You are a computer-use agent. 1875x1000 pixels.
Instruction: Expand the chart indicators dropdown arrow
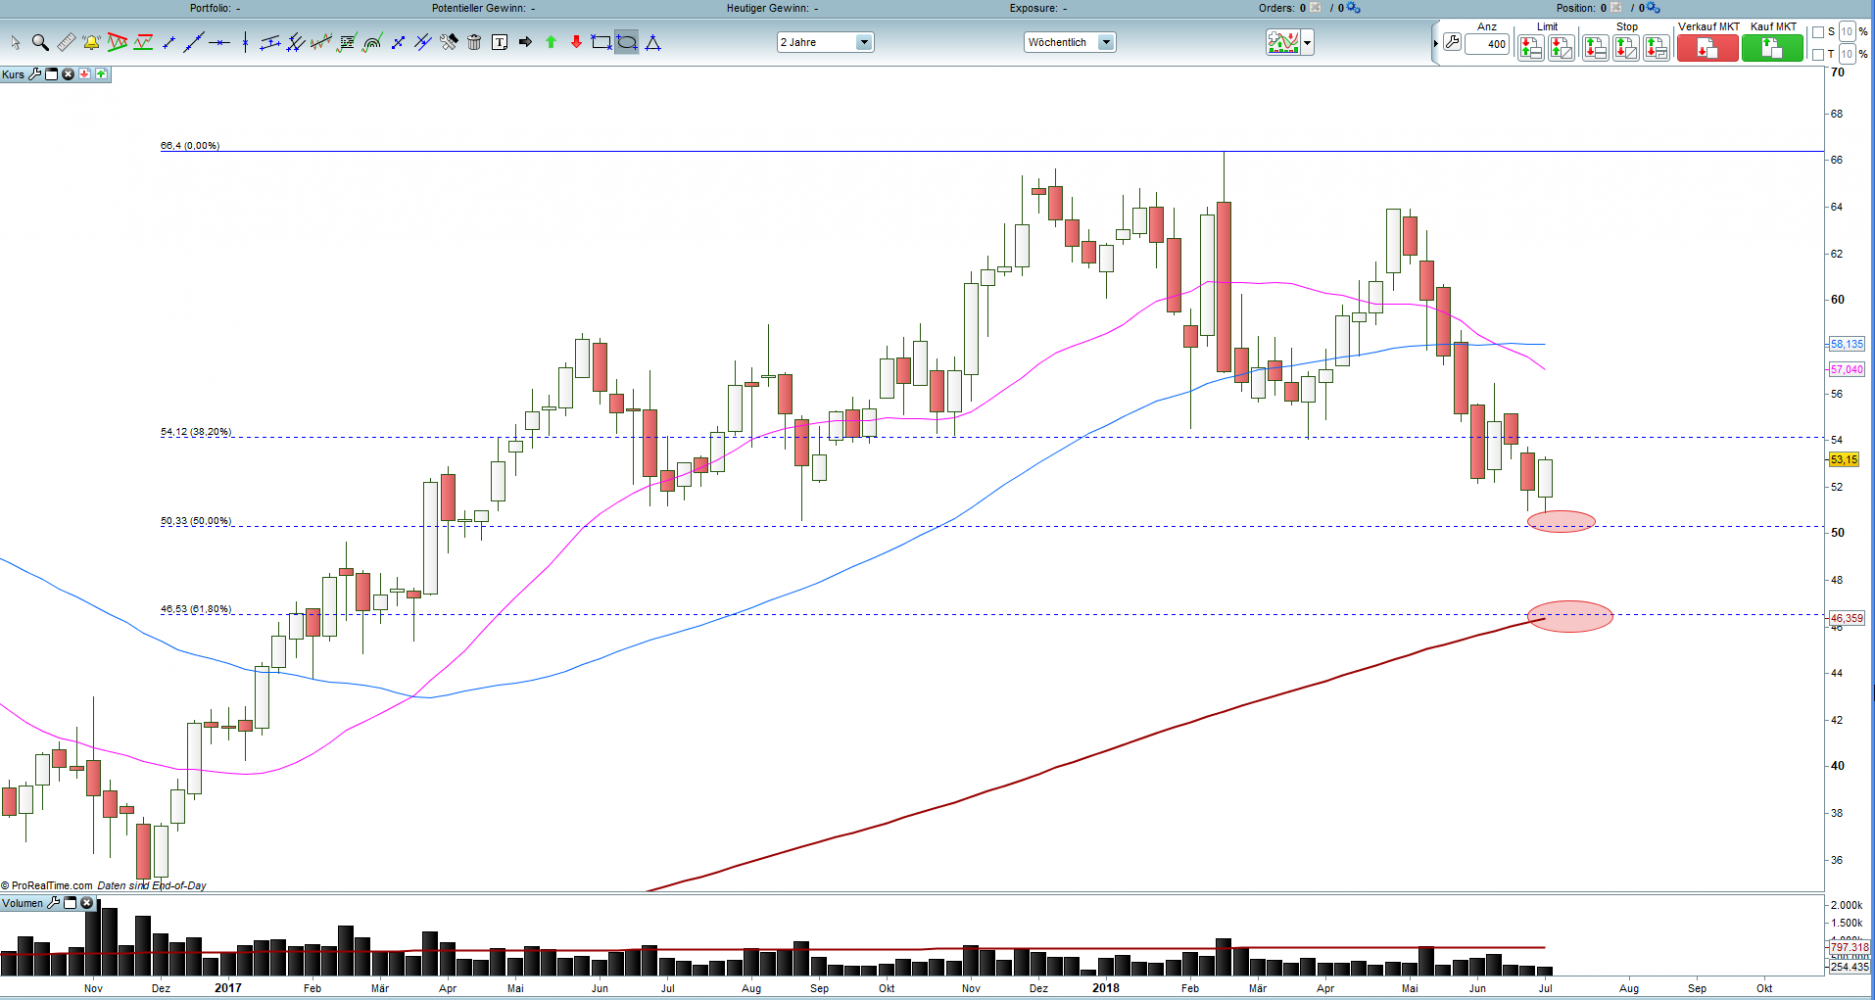(x=1307, y=43)
